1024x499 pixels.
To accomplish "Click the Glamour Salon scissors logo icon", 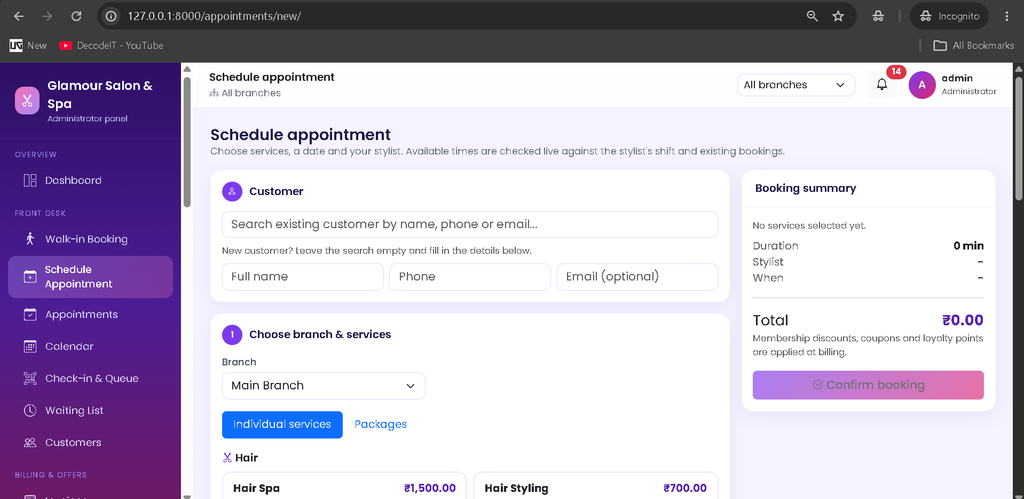I will (27, 101).
